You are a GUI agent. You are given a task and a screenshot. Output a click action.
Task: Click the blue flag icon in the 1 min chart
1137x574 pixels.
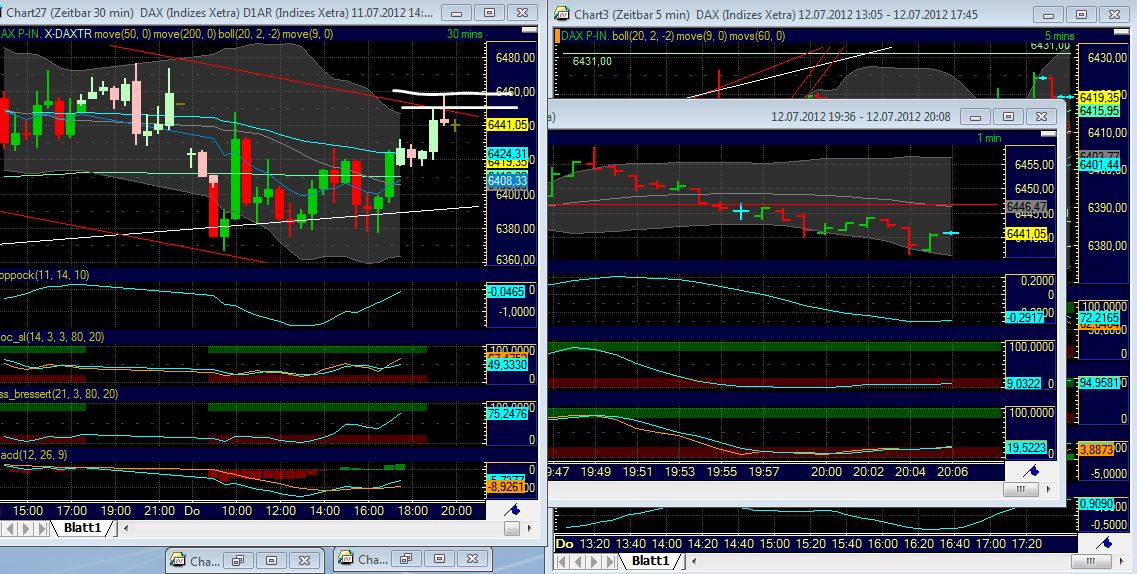point(1030,471)
